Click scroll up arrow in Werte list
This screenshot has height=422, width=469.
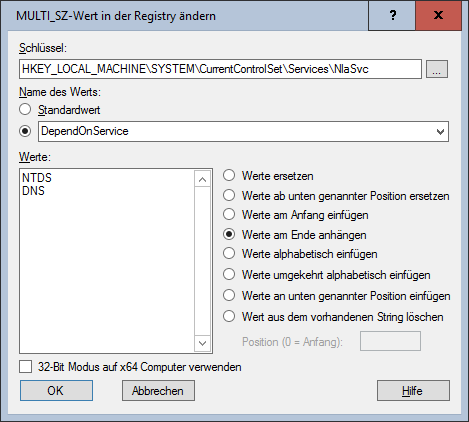pyautogui.click(x=202, y=180)
